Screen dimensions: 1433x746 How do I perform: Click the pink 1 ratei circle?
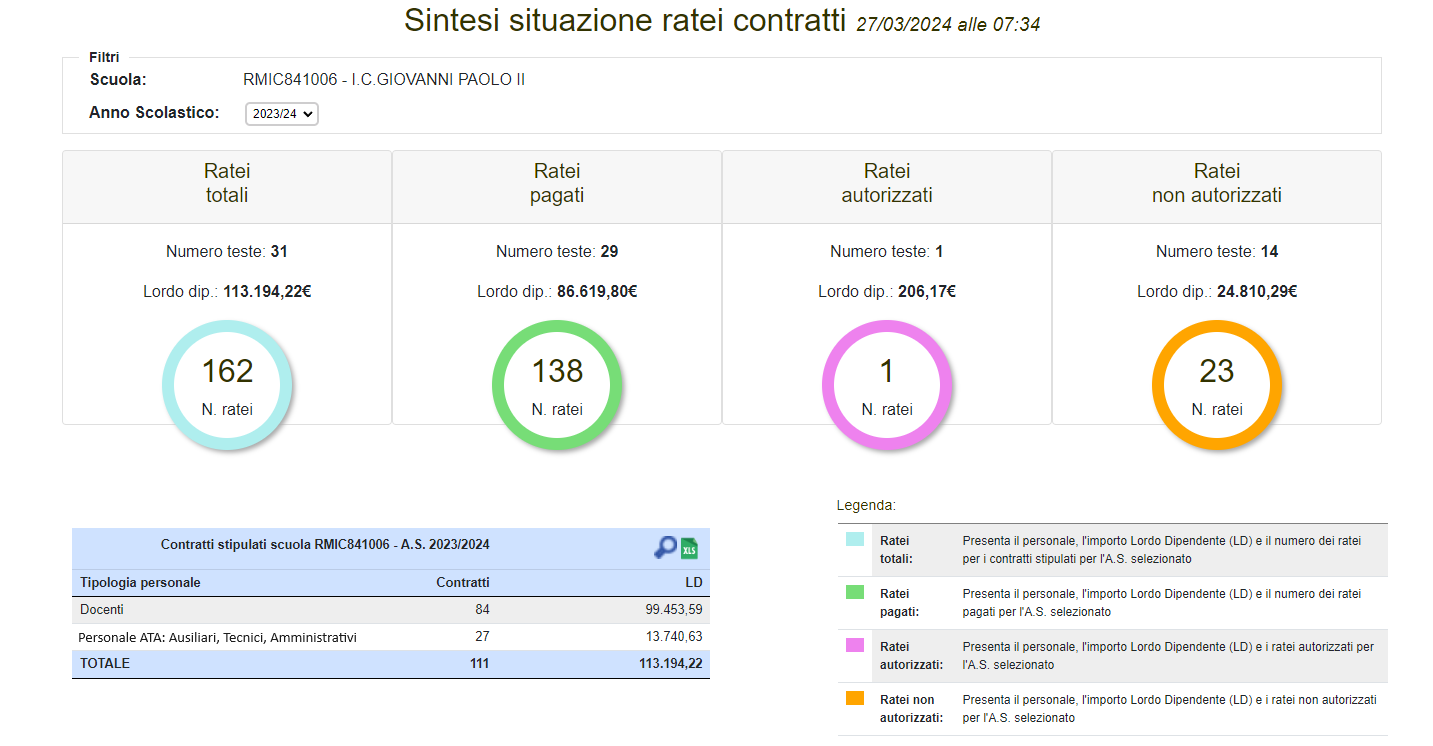887,385
